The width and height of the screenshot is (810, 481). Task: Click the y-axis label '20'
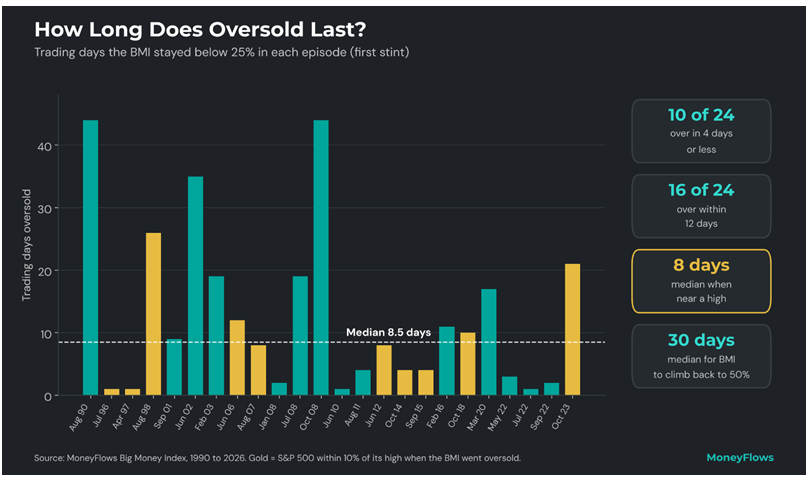pos(44,272)
